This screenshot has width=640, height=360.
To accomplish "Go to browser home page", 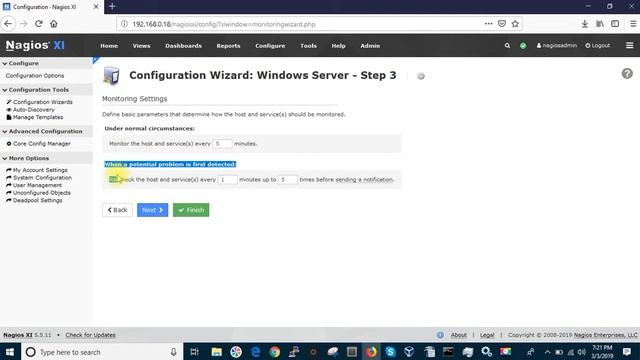I will pos(54,24).
